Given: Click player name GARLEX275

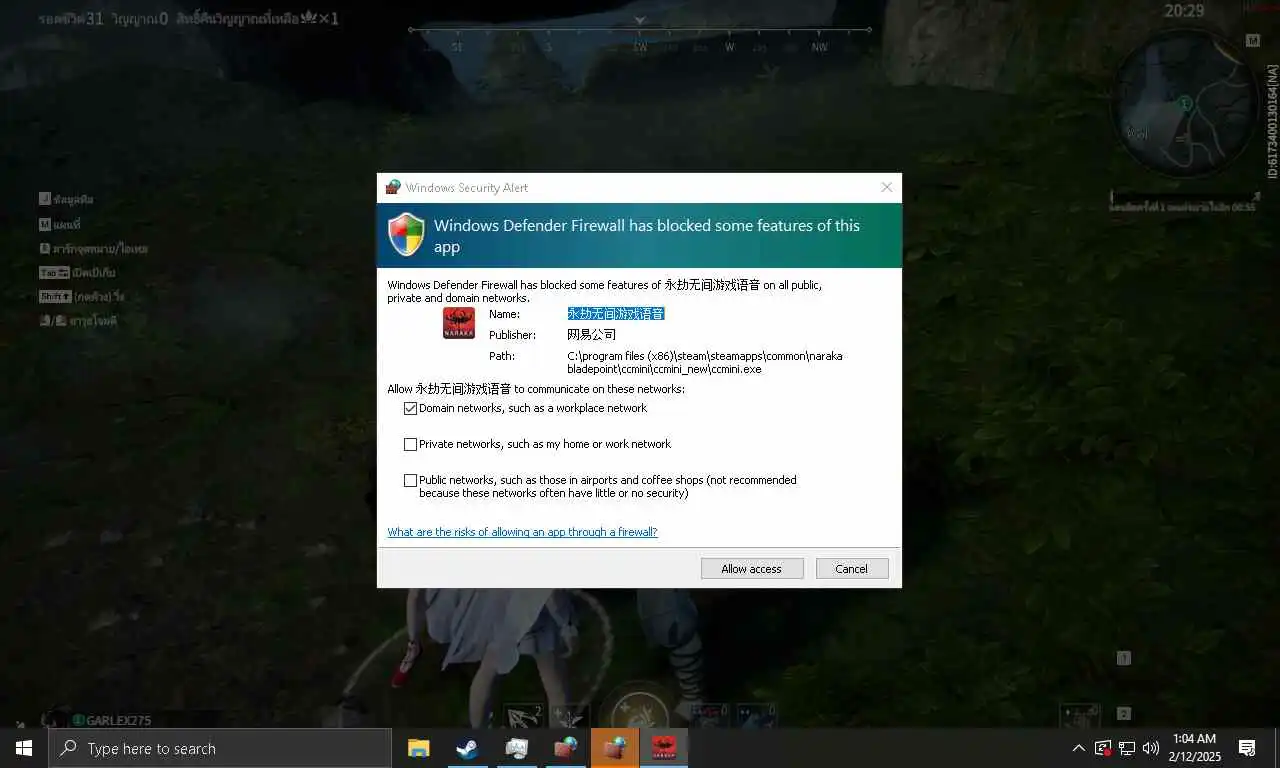Looking at the screenshot, I should [119, 720].
